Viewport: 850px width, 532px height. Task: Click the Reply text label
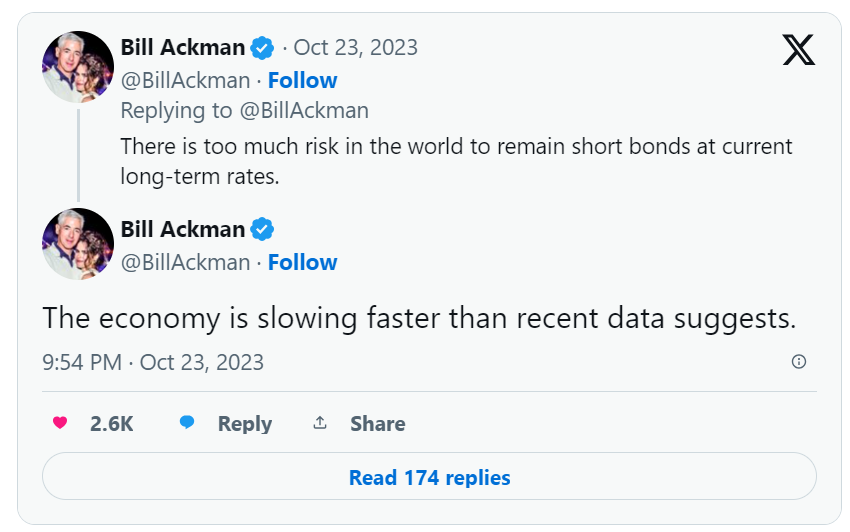pos(245,424)
